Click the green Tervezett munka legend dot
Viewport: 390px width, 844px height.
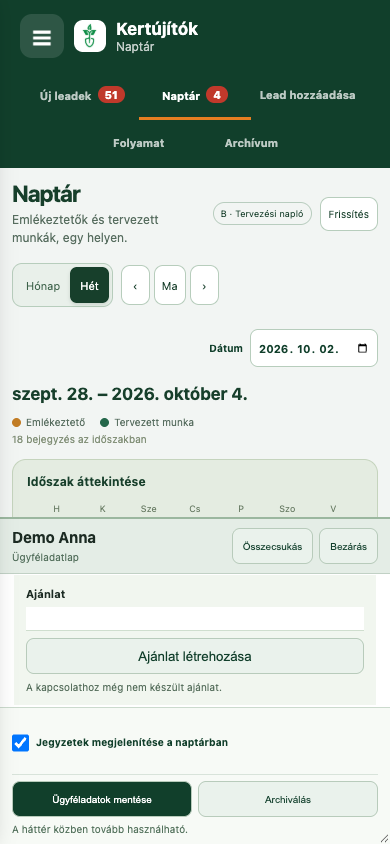point(105,423)
